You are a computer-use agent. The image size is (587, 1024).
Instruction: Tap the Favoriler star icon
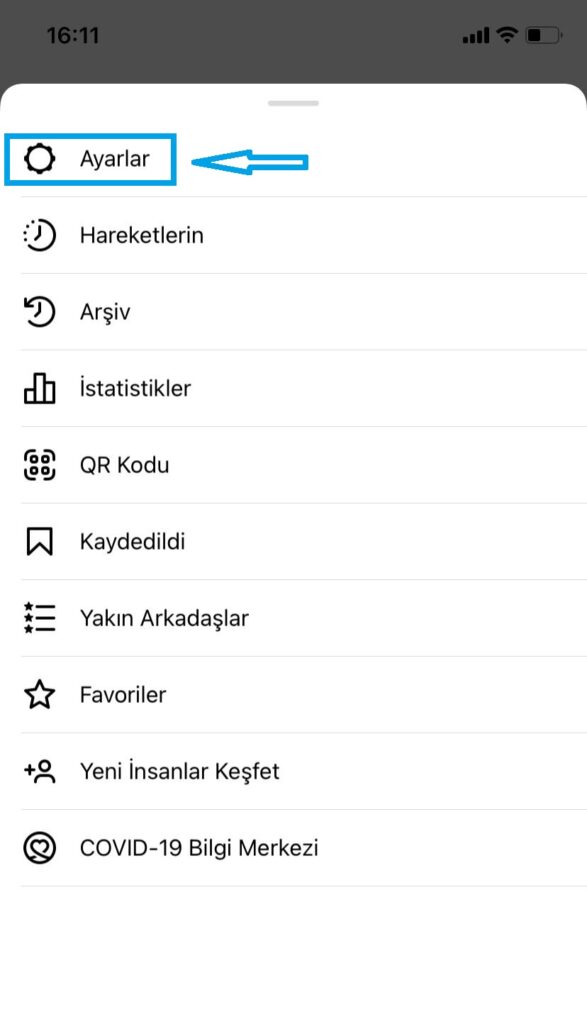(39, 694)
